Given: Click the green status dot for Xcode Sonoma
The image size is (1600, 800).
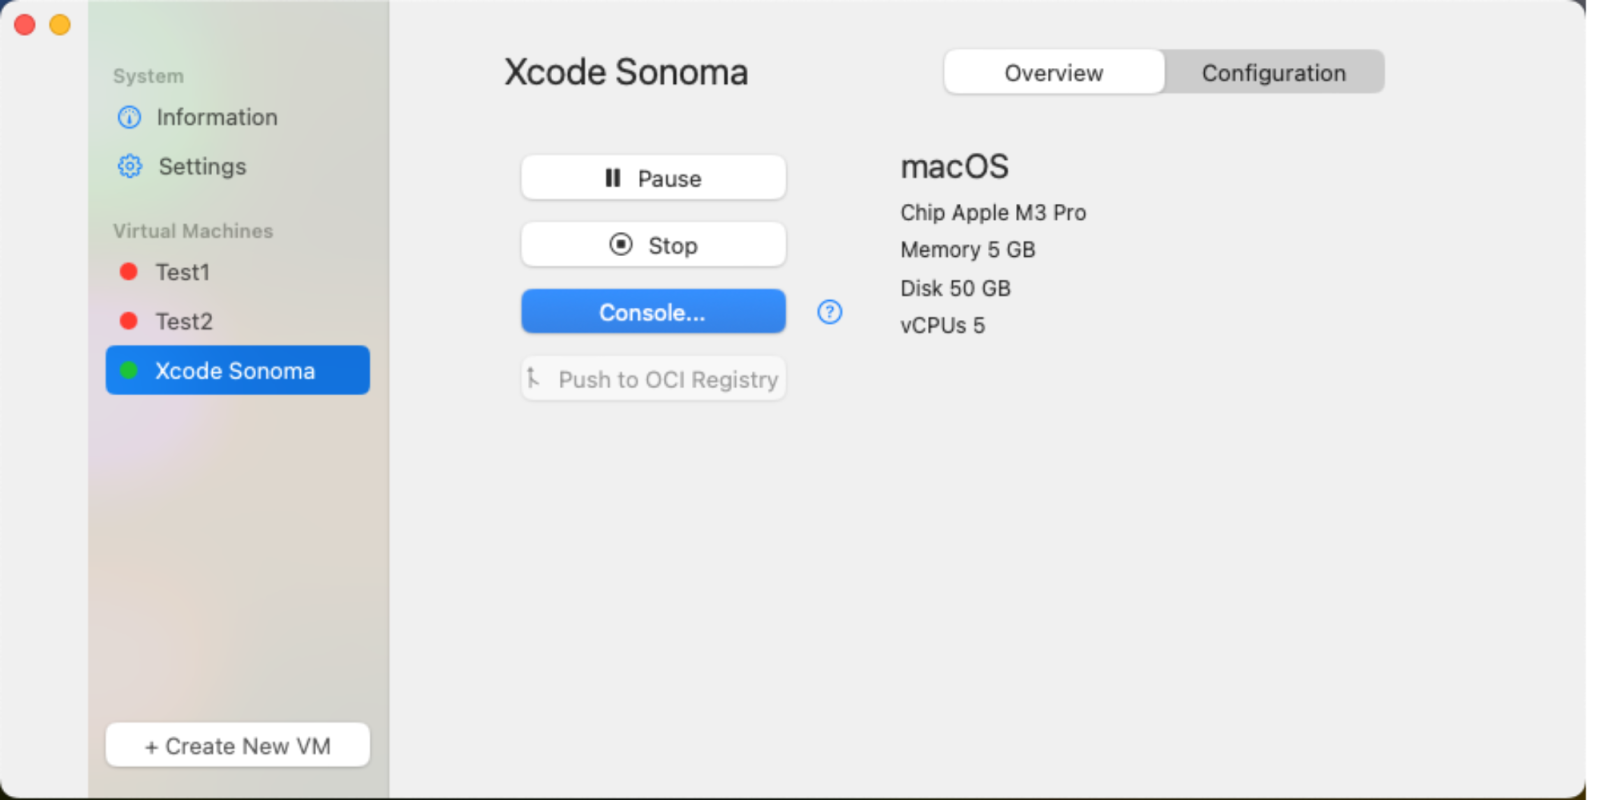Looking at the screenshot, I should pyautogui.click(x=129, y=370).
